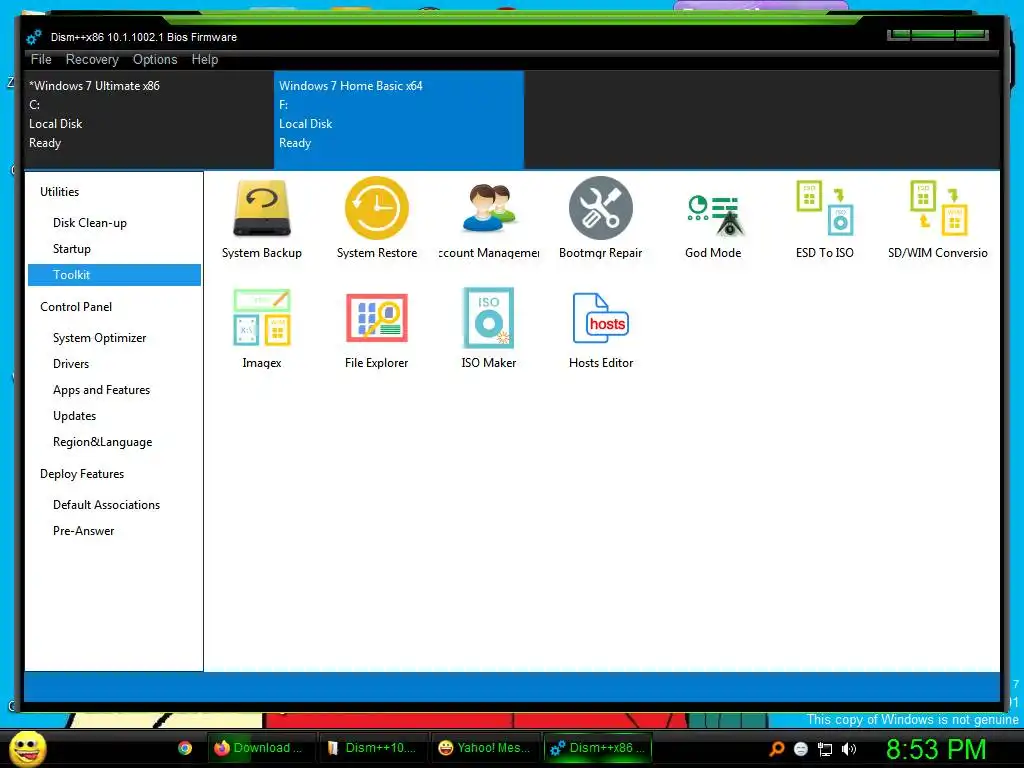Click the round face tray icon
This screenshot has height=768, width=1024.
(801, 750)
